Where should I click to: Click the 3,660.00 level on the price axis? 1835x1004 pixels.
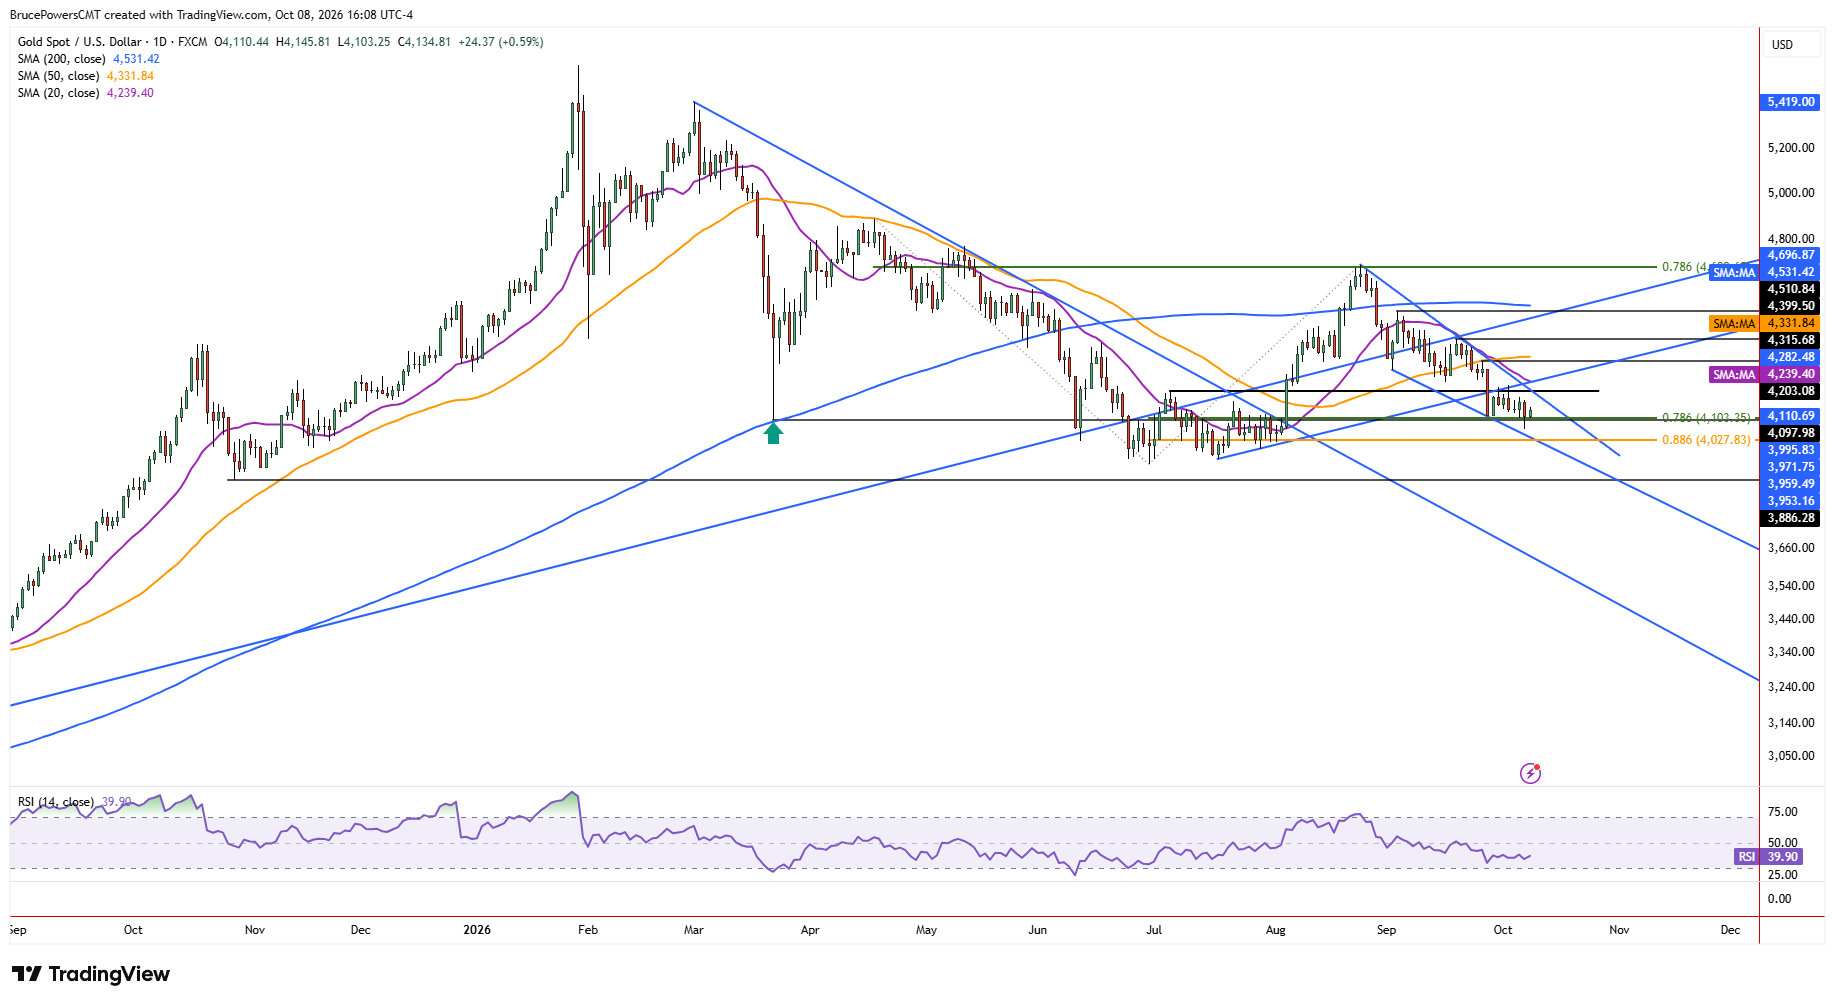point(1791,548)
